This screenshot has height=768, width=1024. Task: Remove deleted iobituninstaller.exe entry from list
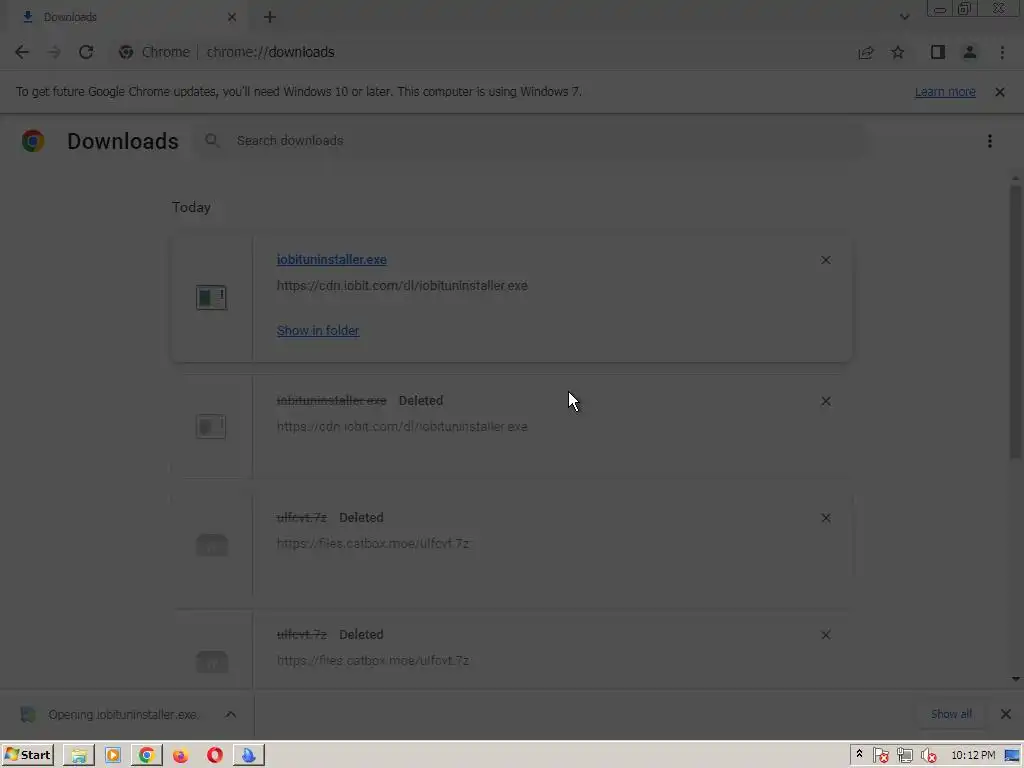[825, 401]
